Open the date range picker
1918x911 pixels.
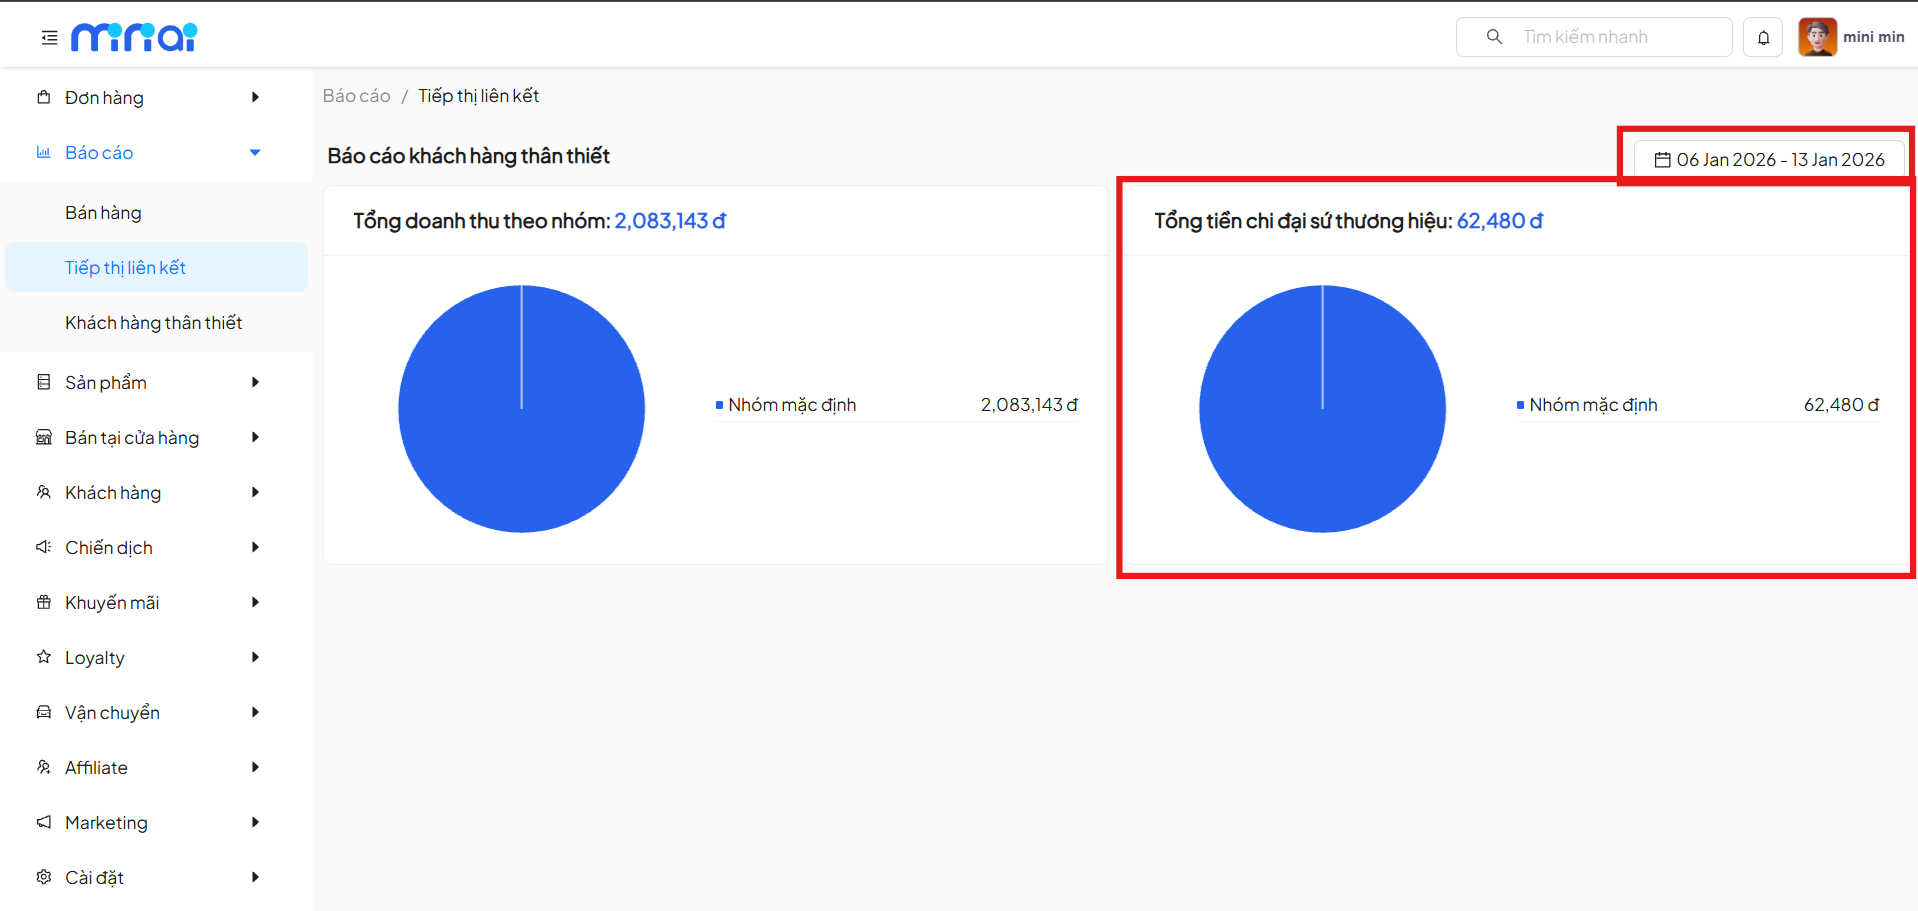click(x=1769, y=160)
